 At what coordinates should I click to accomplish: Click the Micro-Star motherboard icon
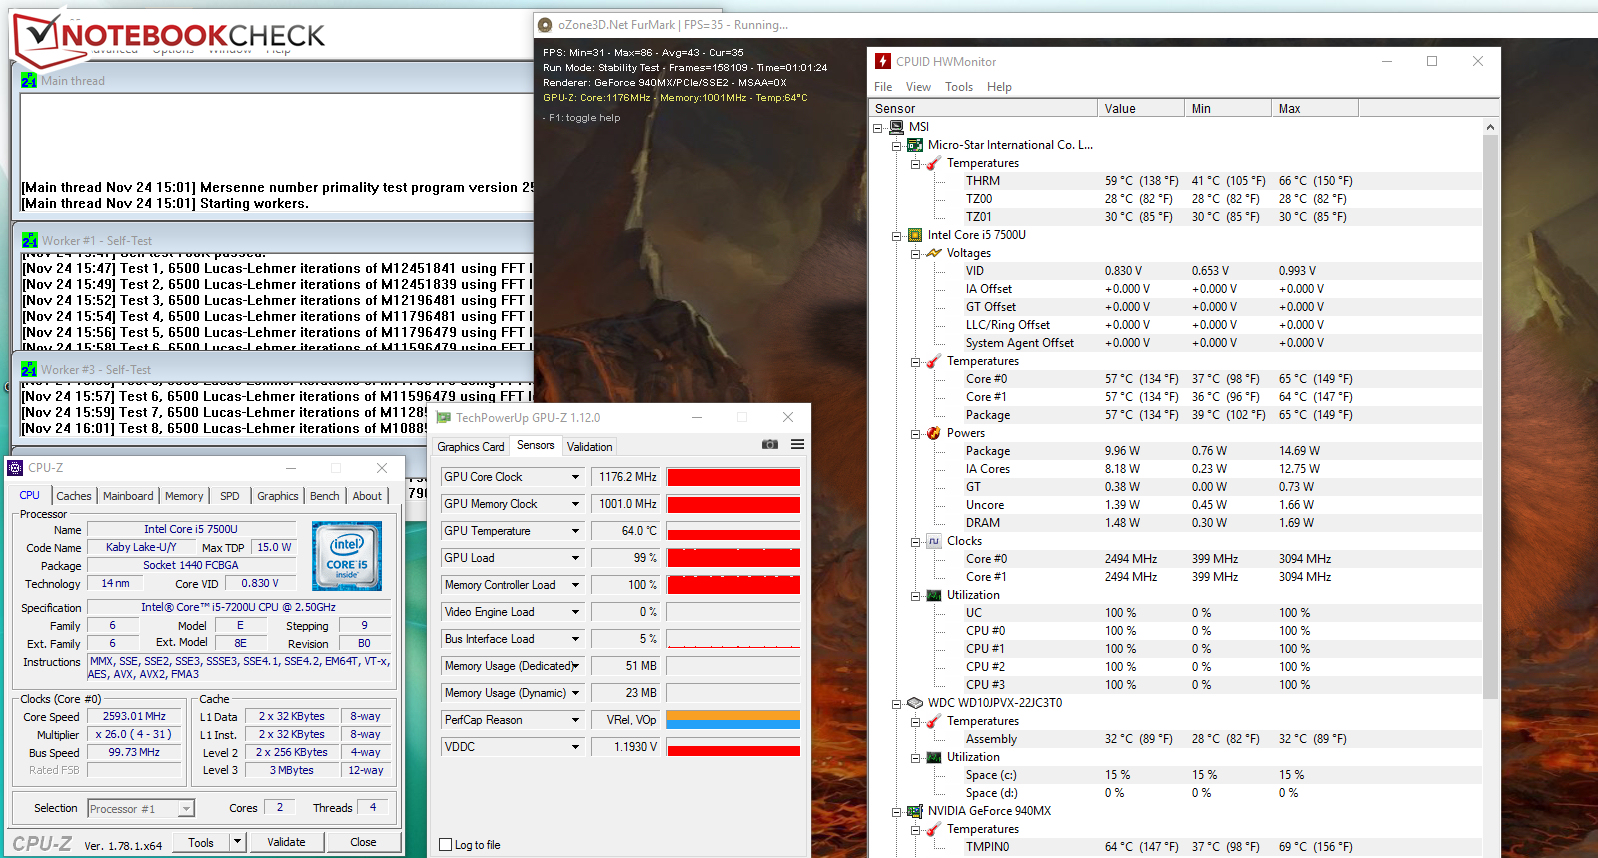click(915, 145)
